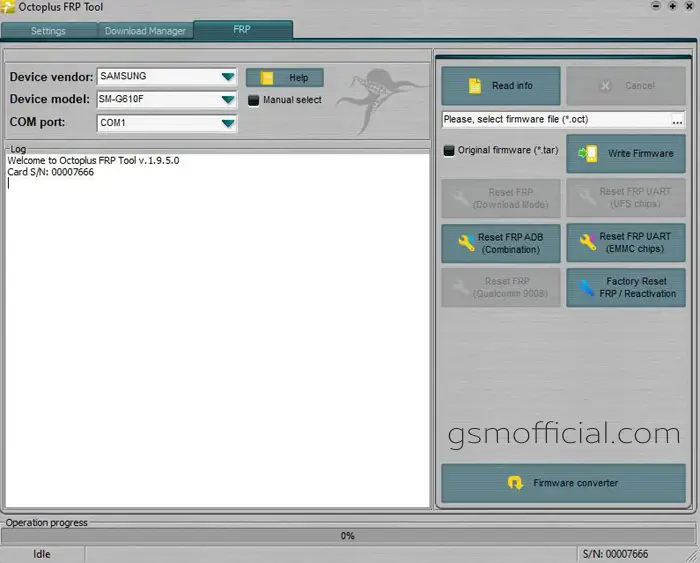Switch to the Download Manager tab
The image size is (700, 563).
(145, 31)
